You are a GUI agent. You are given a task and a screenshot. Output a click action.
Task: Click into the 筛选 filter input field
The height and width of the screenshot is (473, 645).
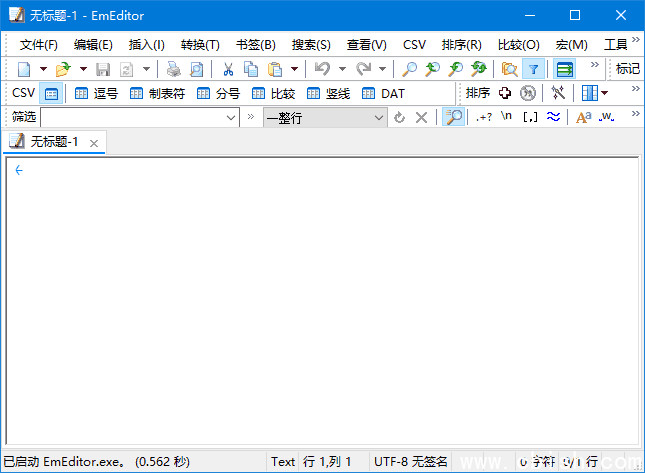[x=133, y=118]
